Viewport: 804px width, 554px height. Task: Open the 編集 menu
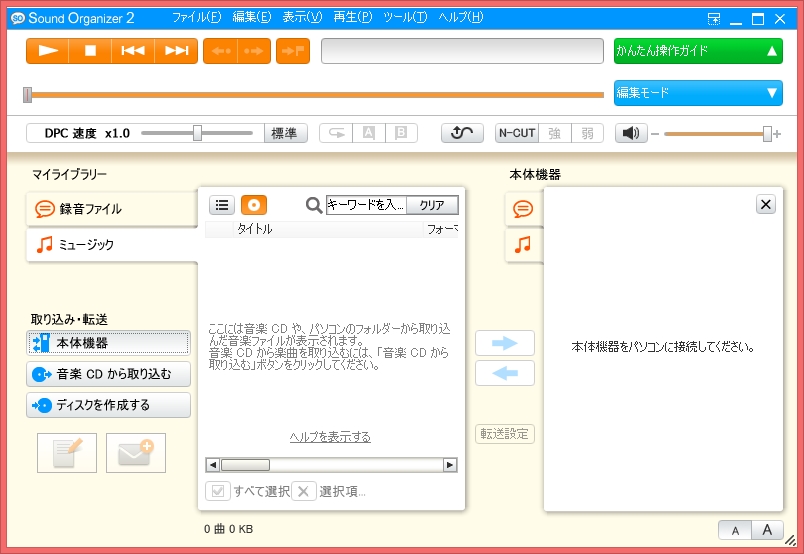(x=251, y=17)
